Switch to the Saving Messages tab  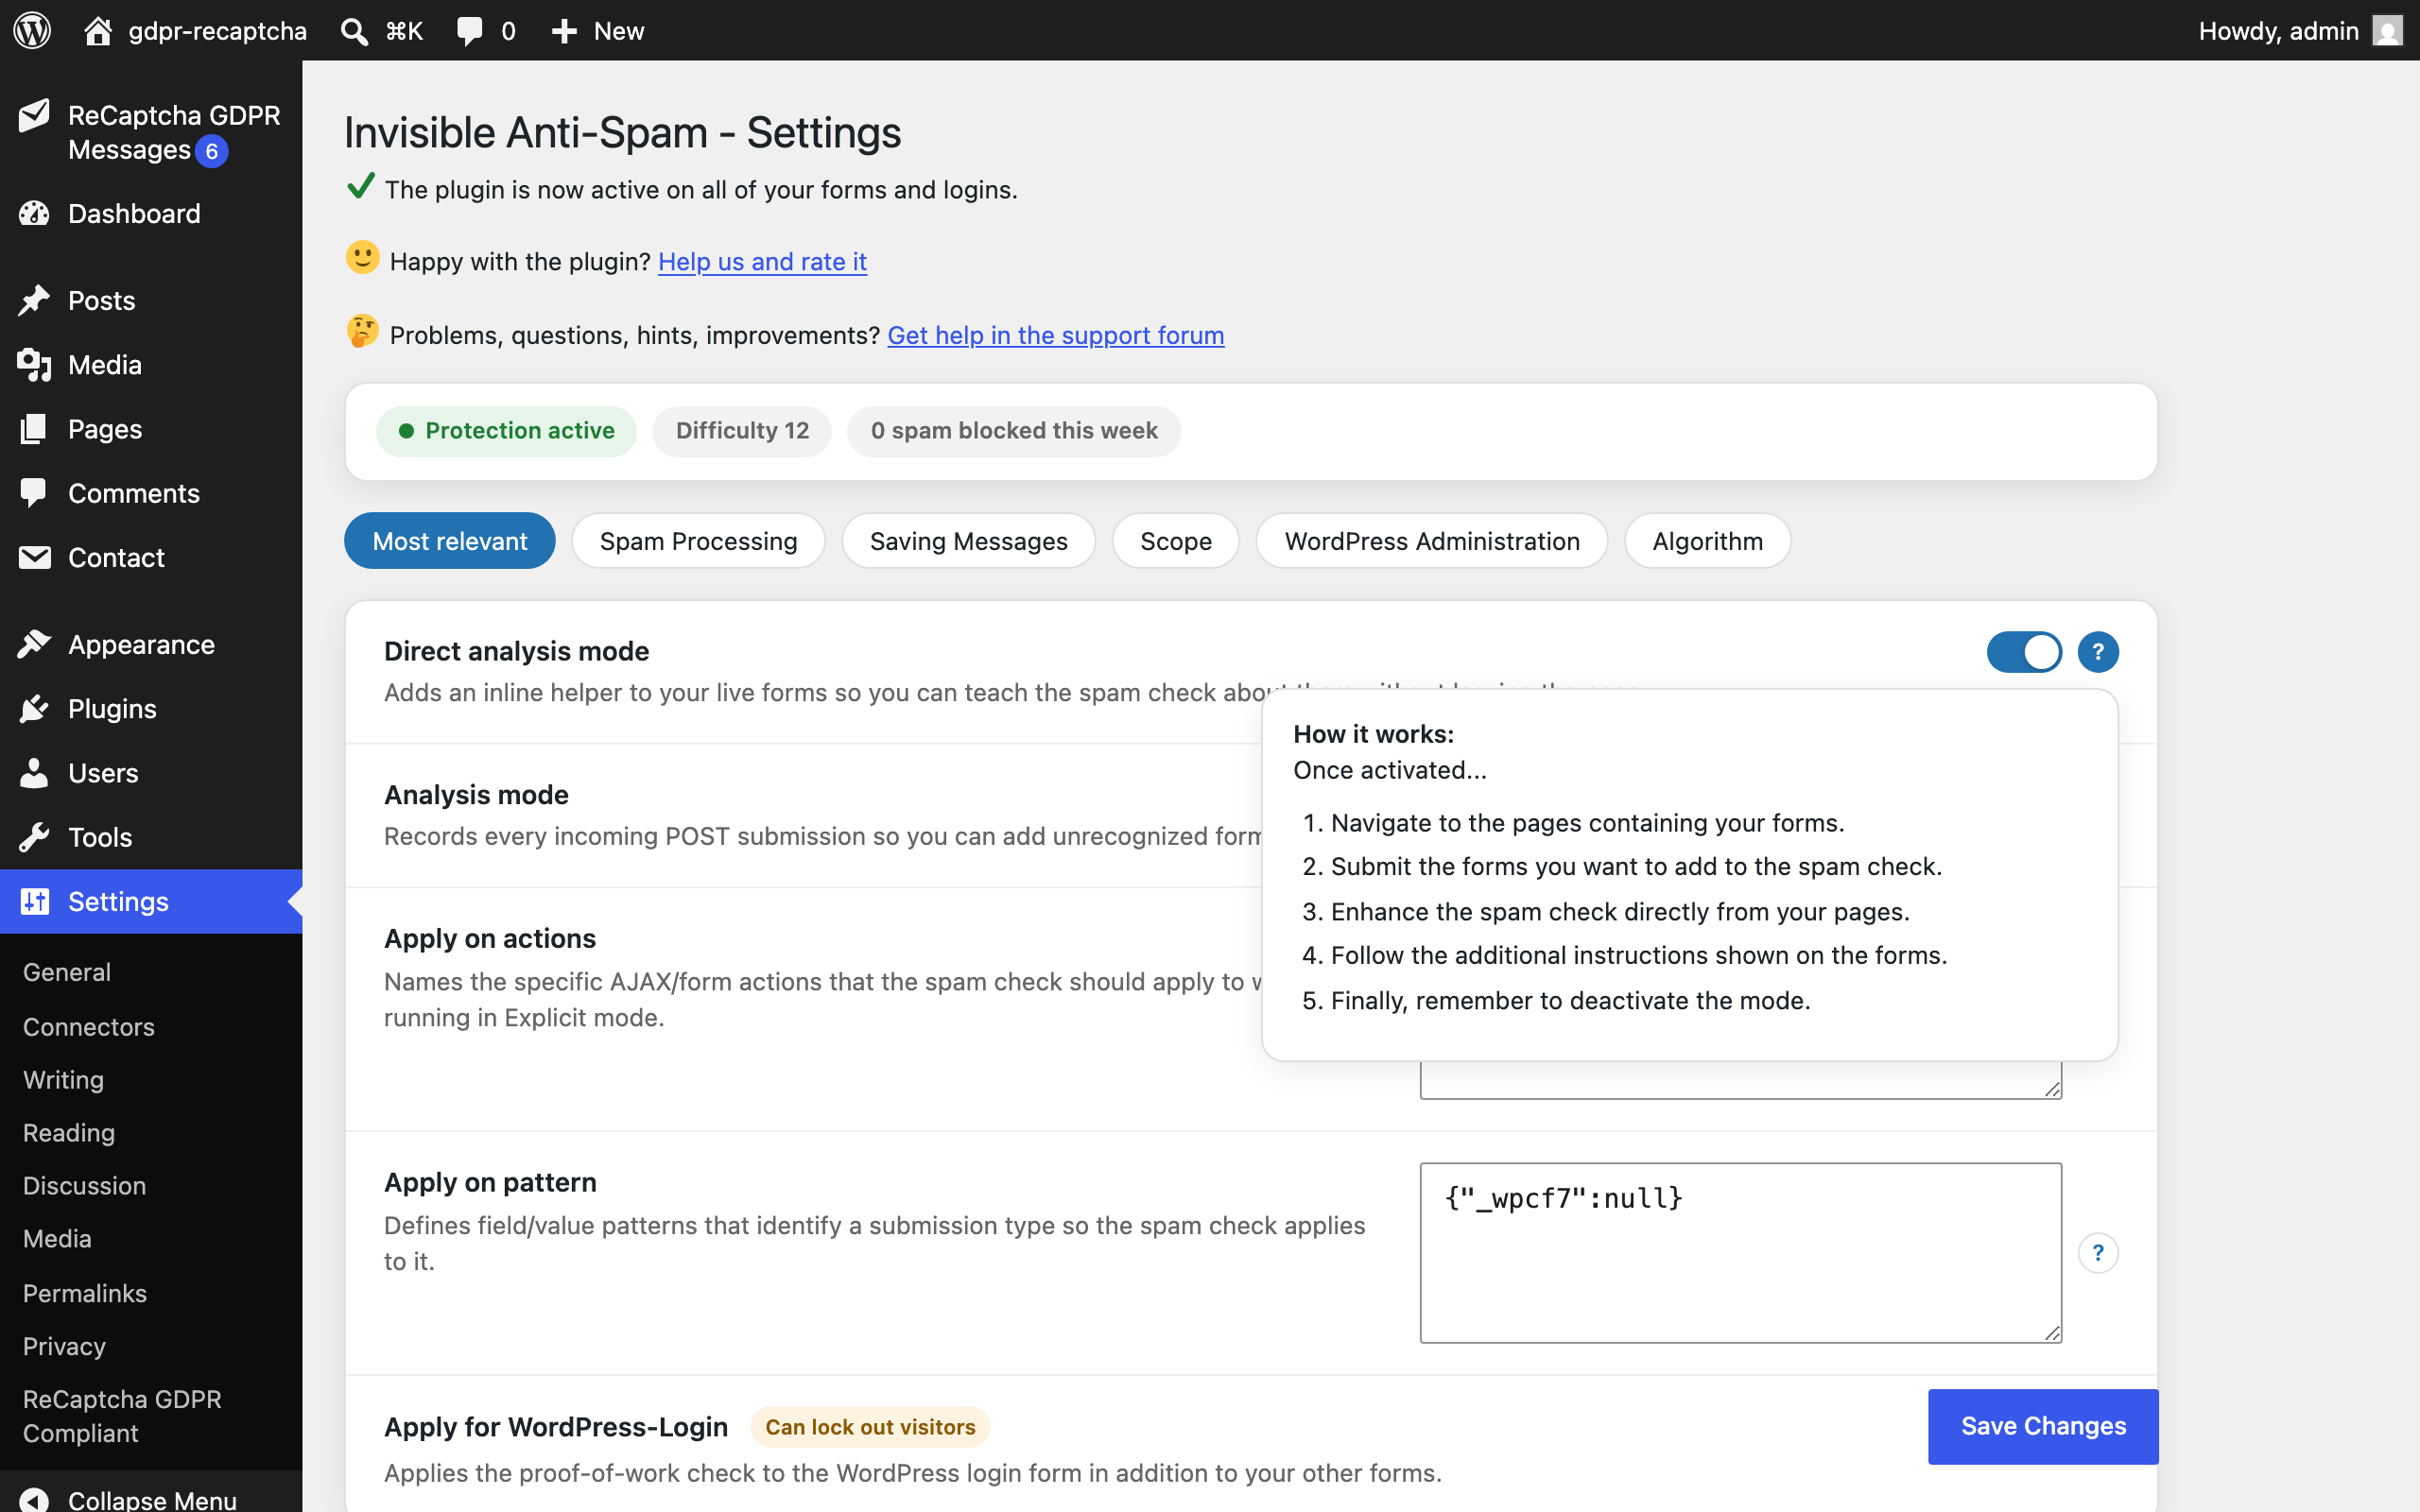tap(968, 541)
